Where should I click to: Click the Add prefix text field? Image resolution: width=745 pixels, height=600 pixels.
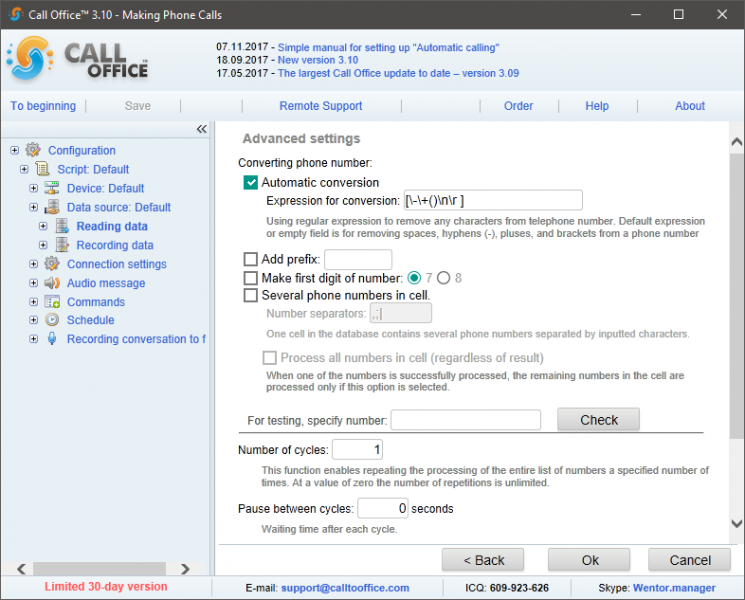click(358, 259)
